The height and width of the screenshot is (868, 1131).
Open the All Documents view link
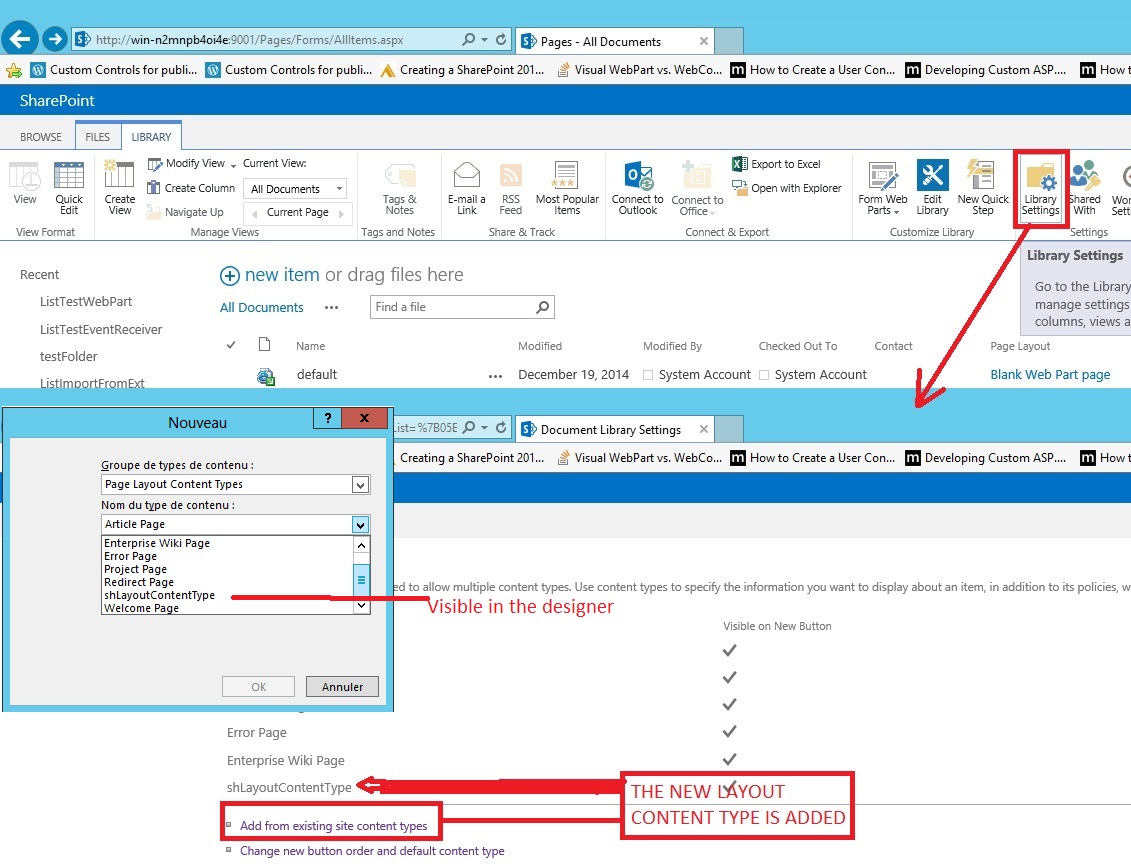pos(262,307)
